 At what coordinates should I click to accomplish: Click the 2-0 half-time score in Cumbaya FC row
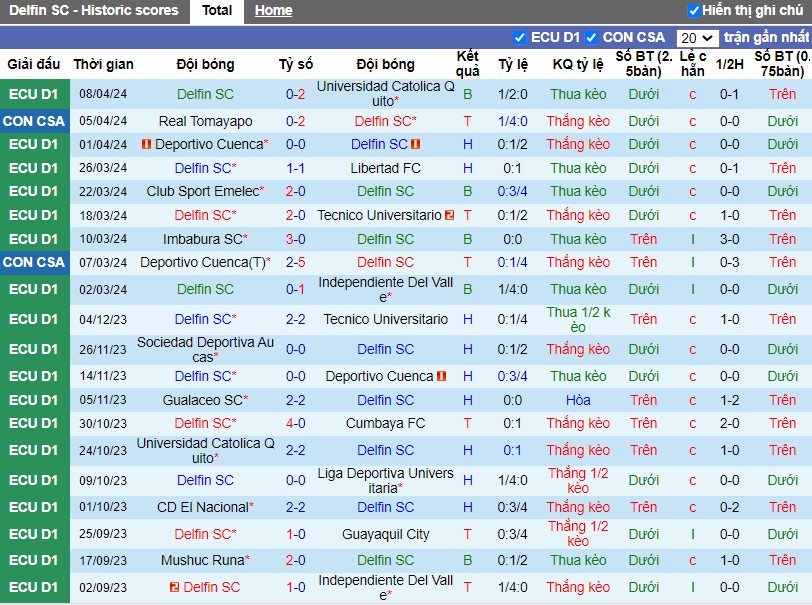730,423
